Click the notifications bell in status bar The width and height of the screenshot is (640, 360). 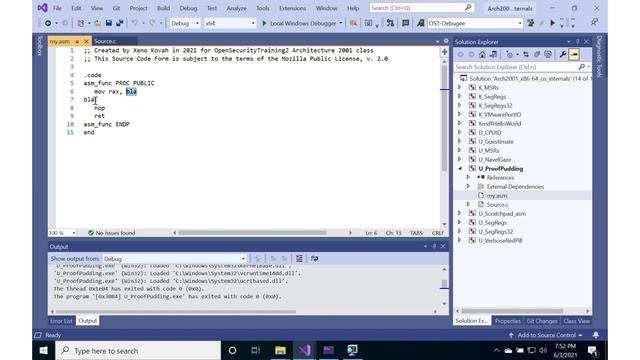[596, 335]
